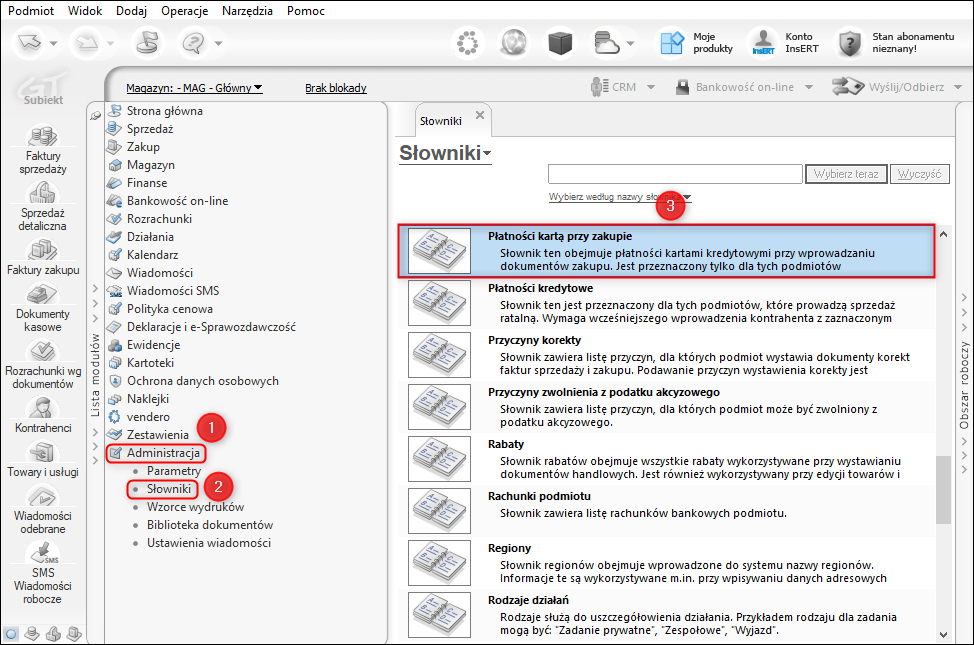This screenshot has width=974, height=645.
Task: Click the Moje produkty icon
Action: [671, 43]
